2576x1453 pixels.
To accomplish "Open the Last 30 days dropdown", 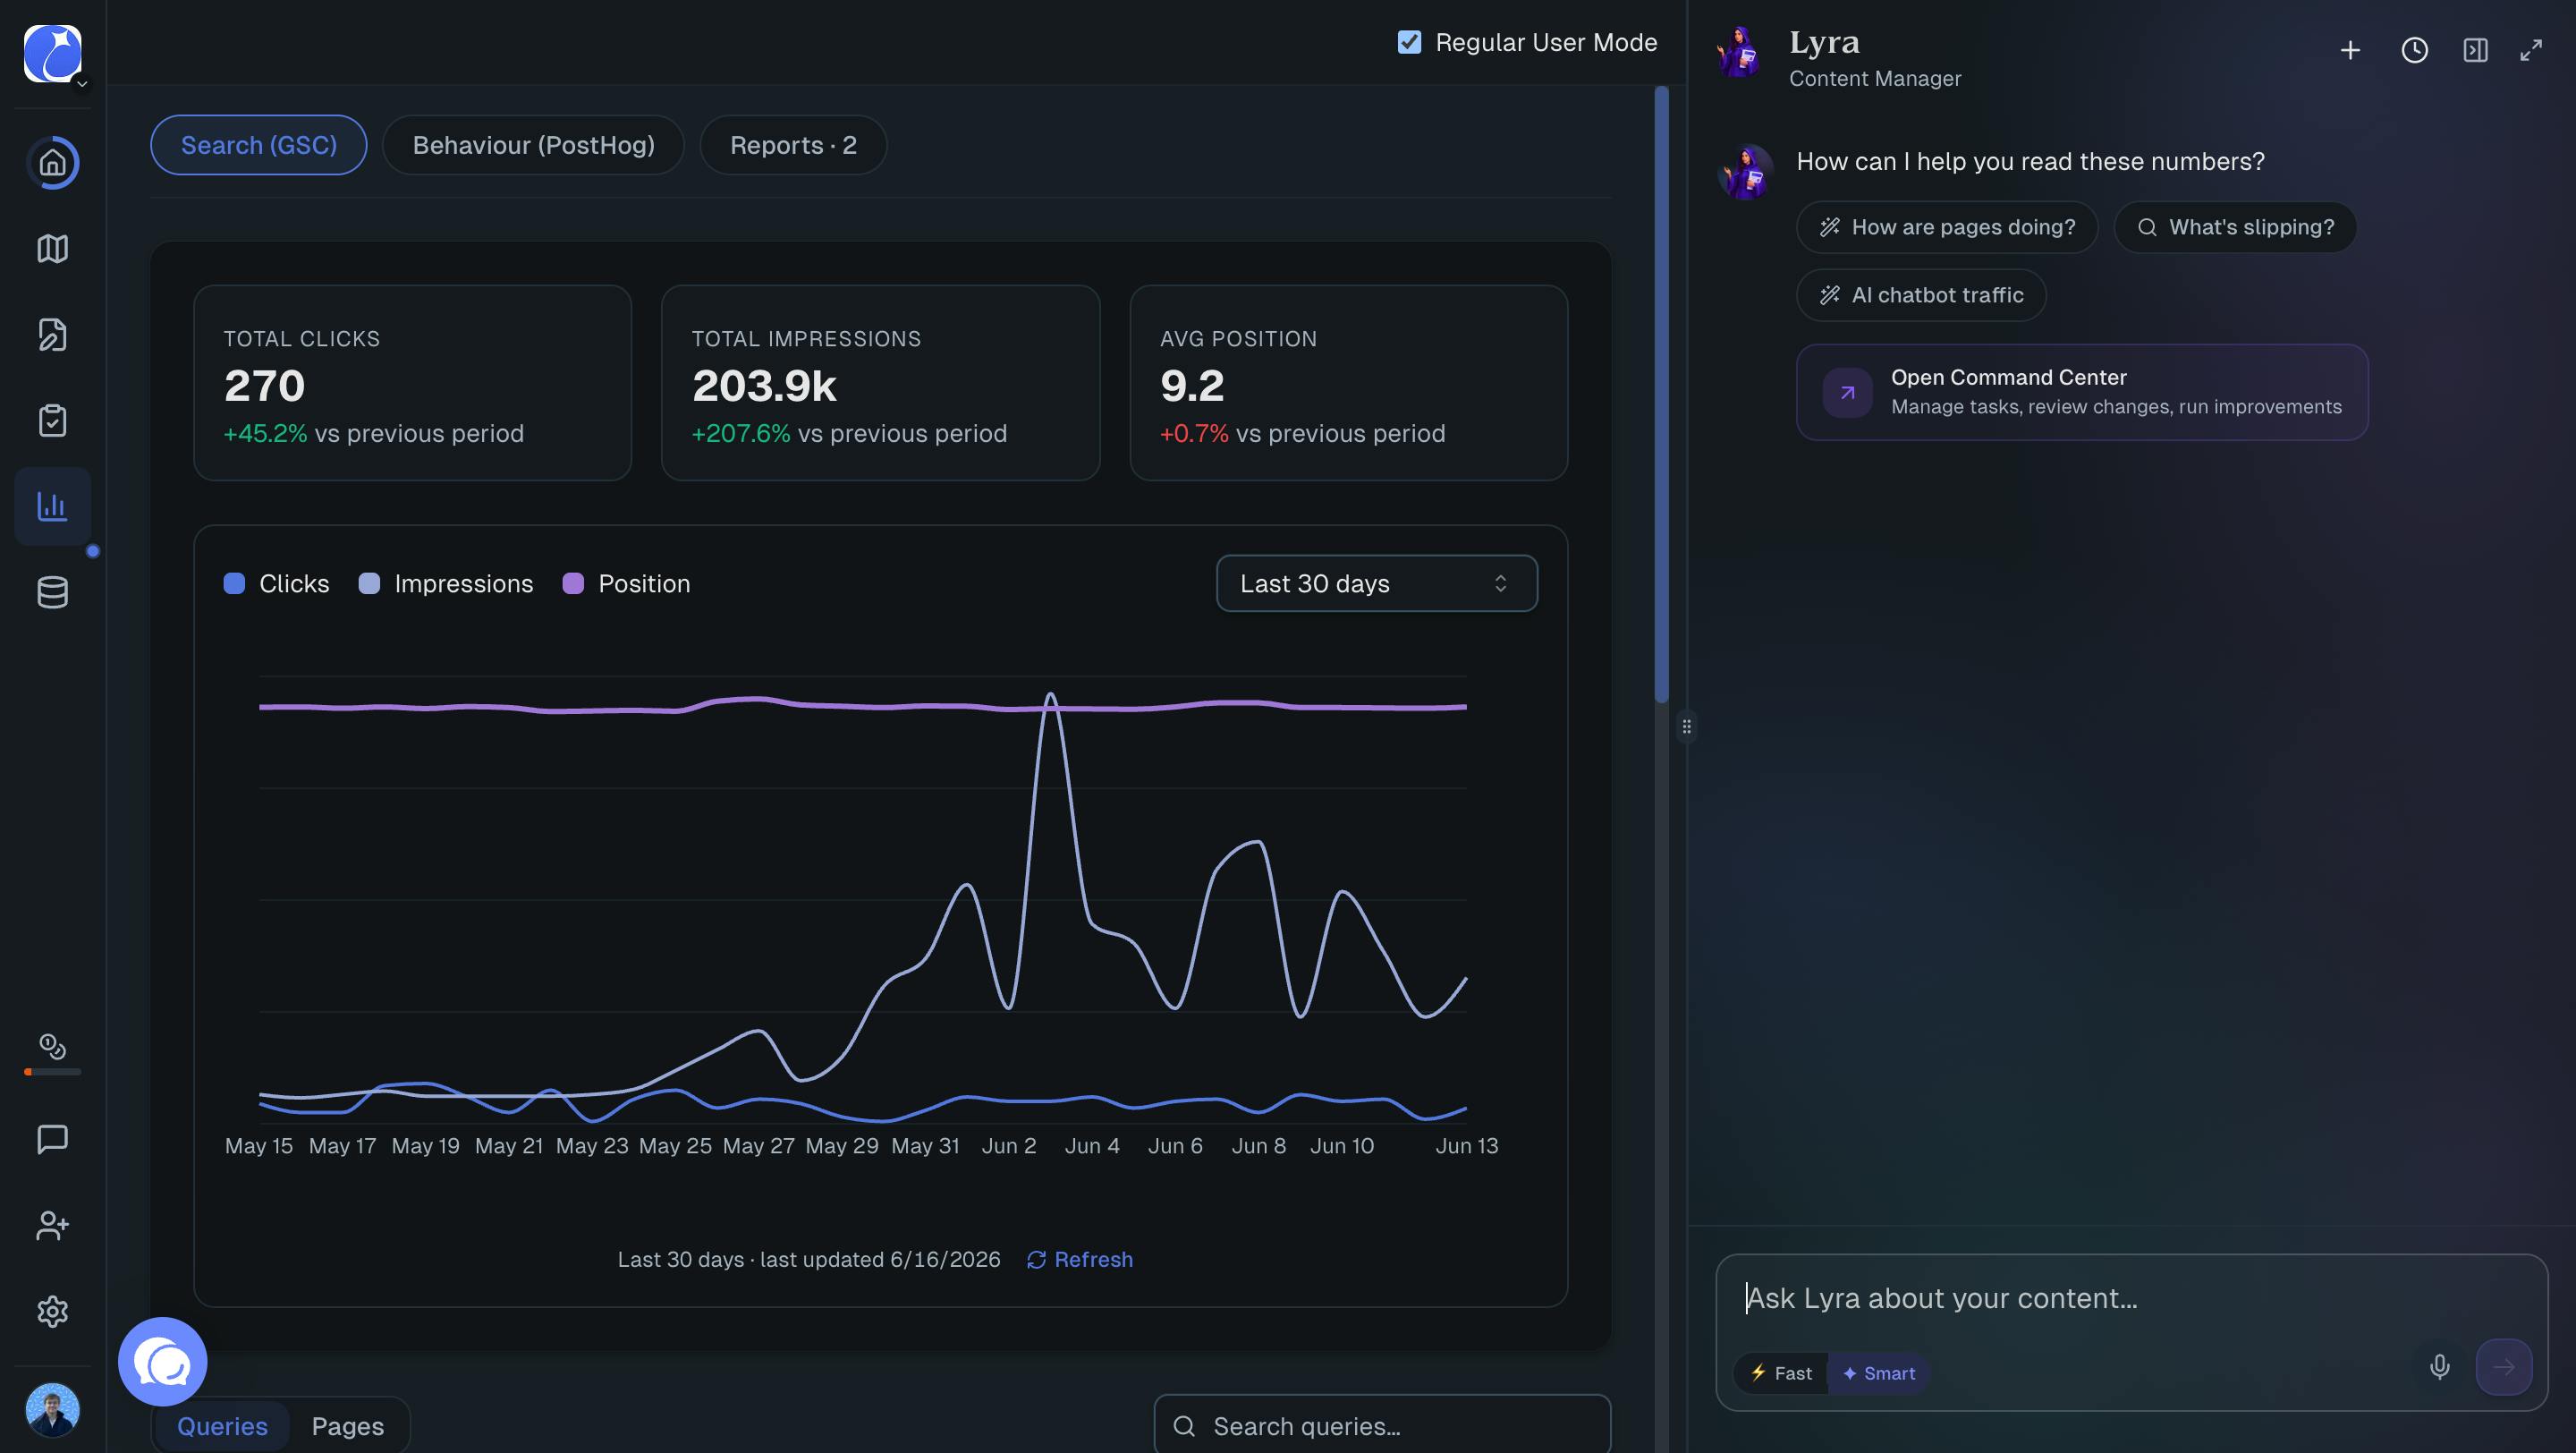I will click(1376, 583).
